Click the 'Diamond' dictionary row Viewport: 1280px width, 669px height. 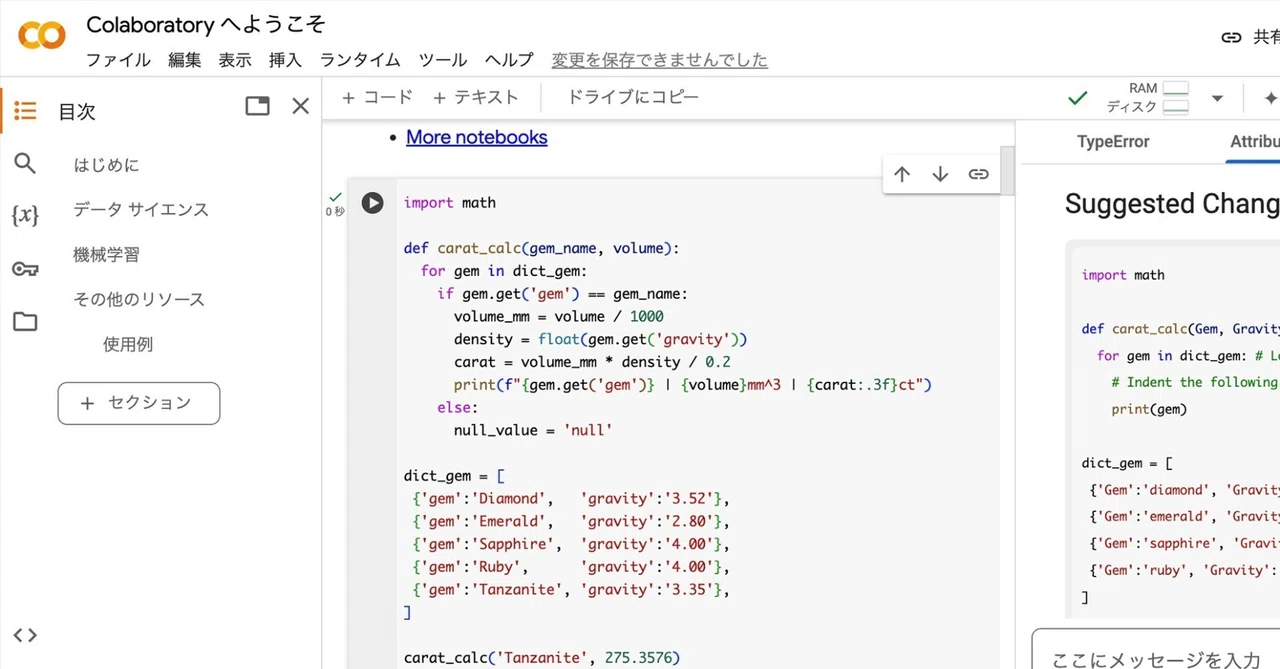tap(571, 498)
